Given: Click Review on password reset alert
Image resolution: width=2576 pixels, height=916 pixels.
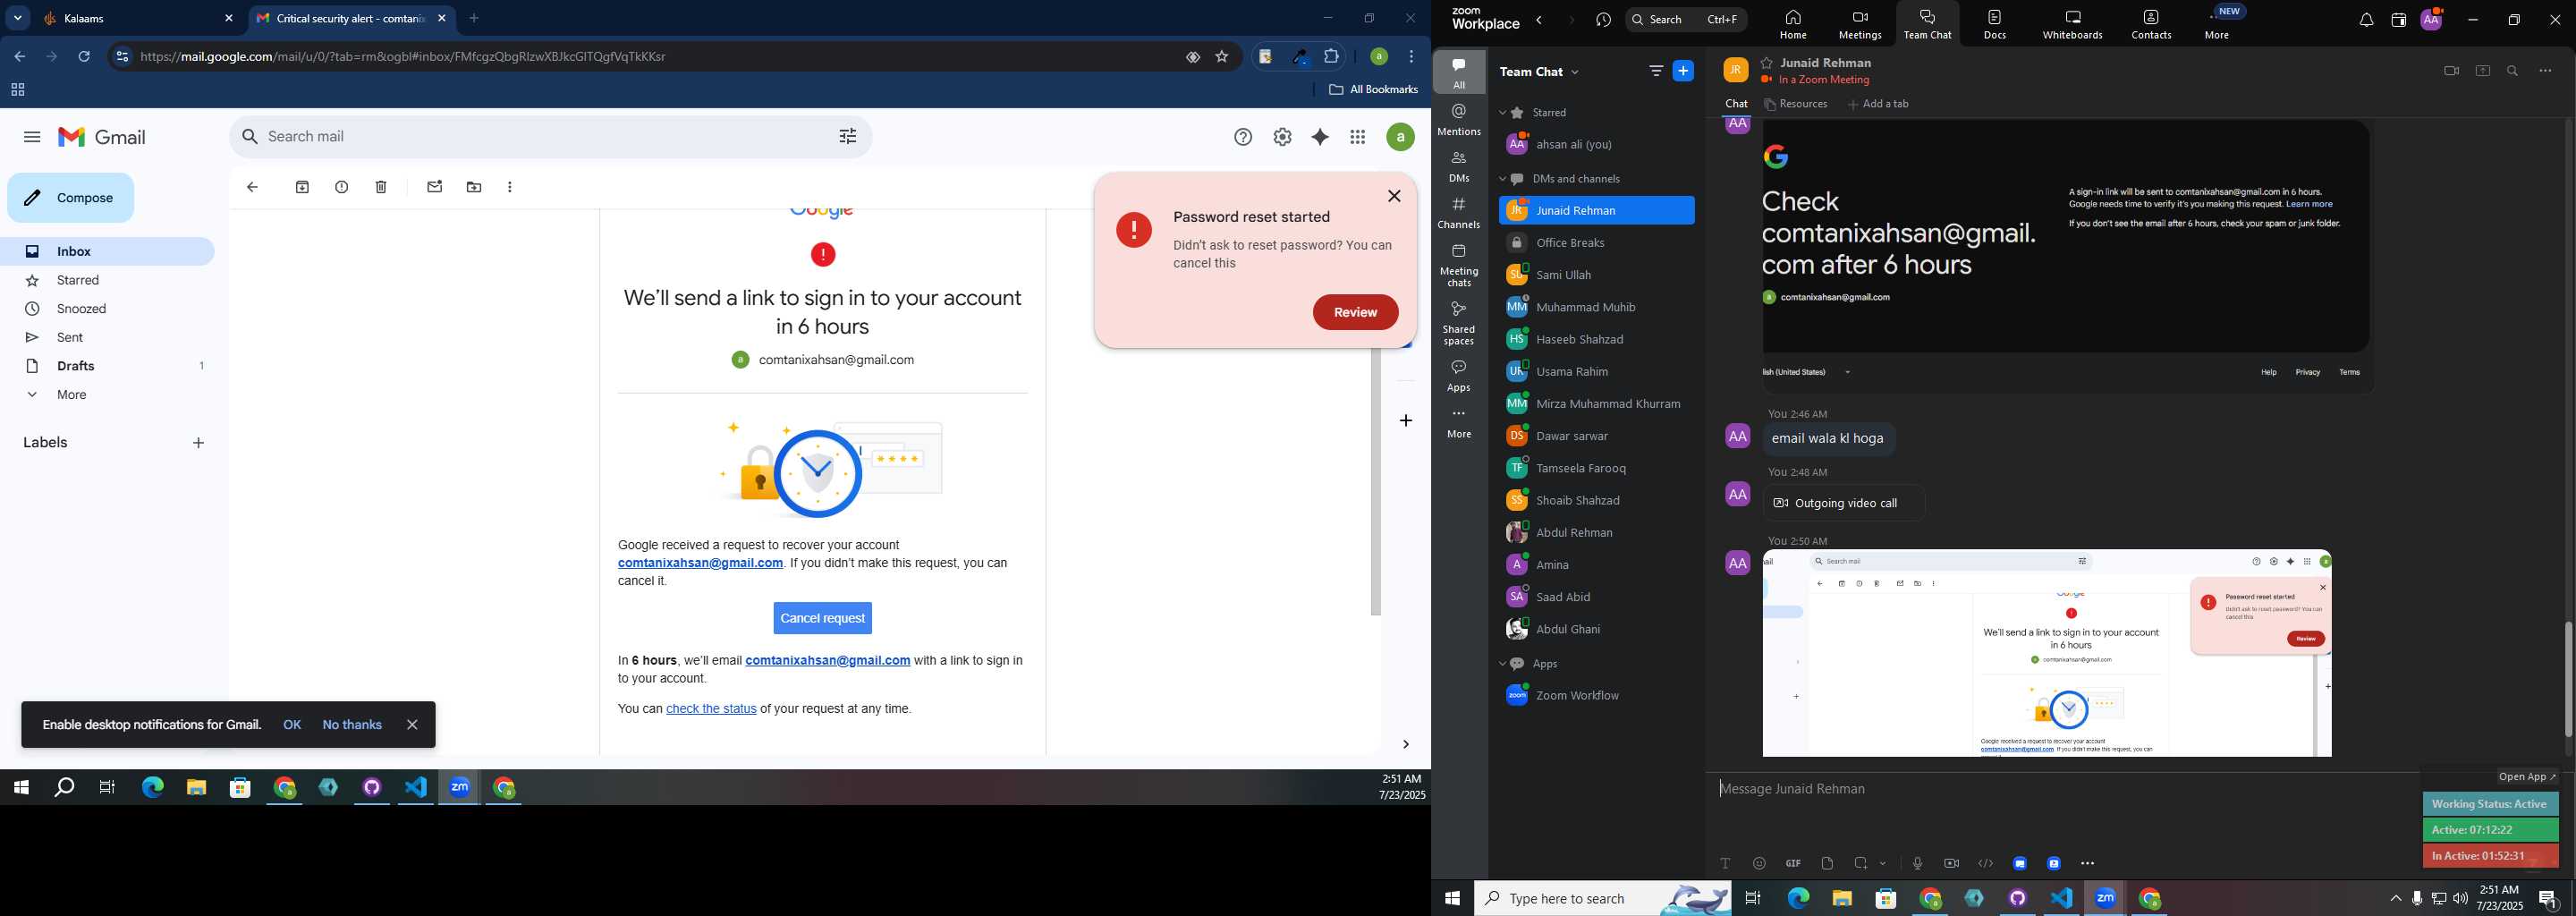Looking at the screenshot, I should point(1355,313).
